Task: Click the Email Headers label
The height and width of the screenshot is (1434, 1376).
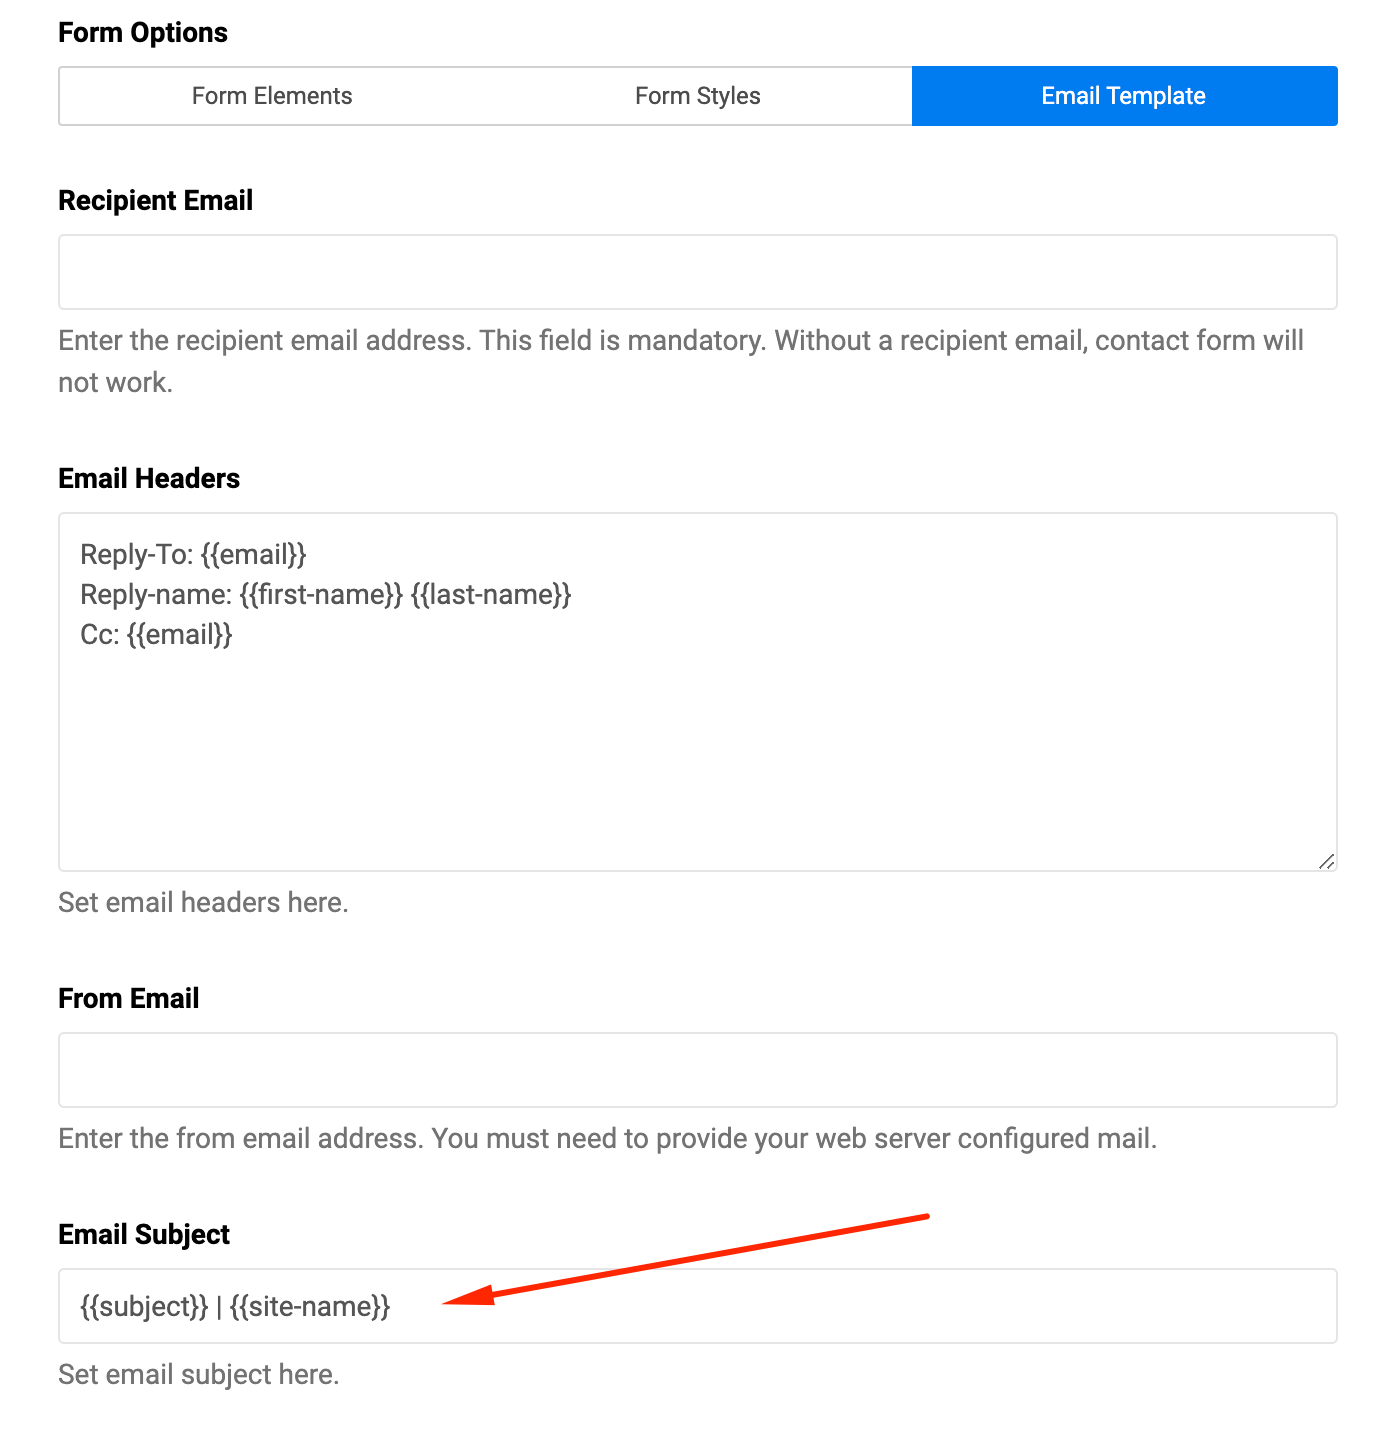Action: (149, 479)
